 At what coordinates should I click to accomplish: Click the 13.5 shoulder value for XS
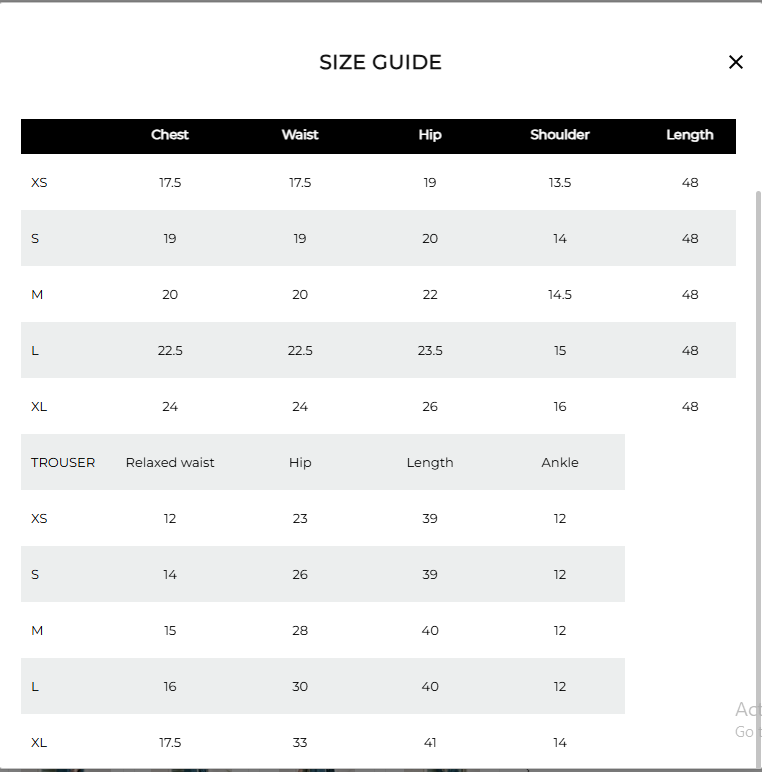560,183
